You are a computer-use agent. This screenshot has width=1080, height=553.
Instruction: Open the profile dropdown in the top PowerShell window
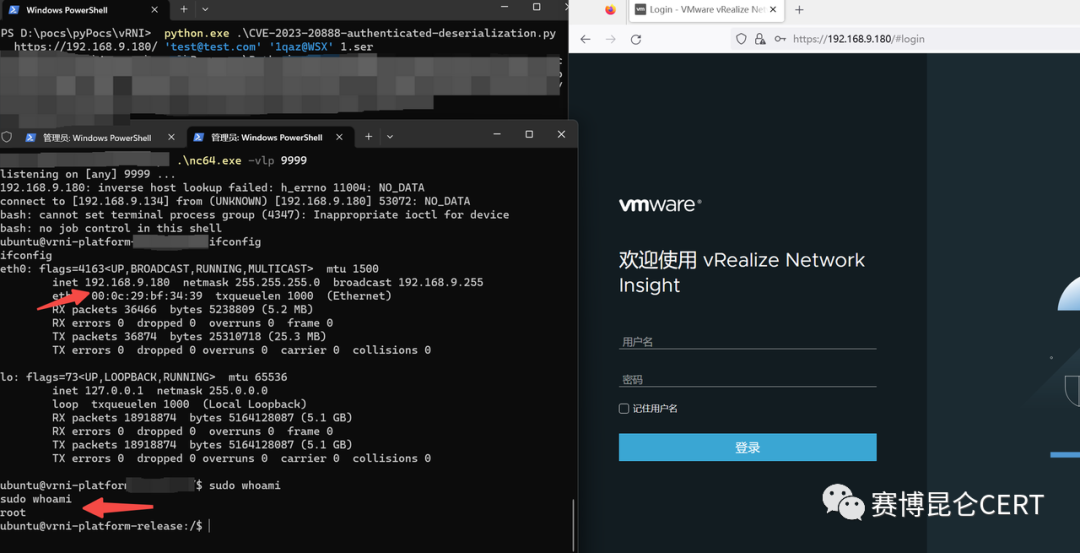205,10
